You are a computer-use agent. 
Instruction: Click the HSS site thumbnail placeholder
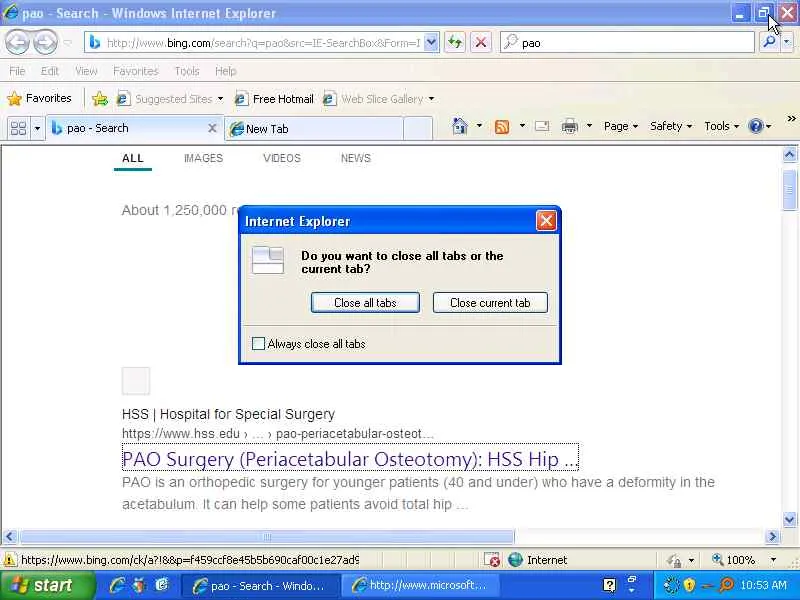point(136,381)
